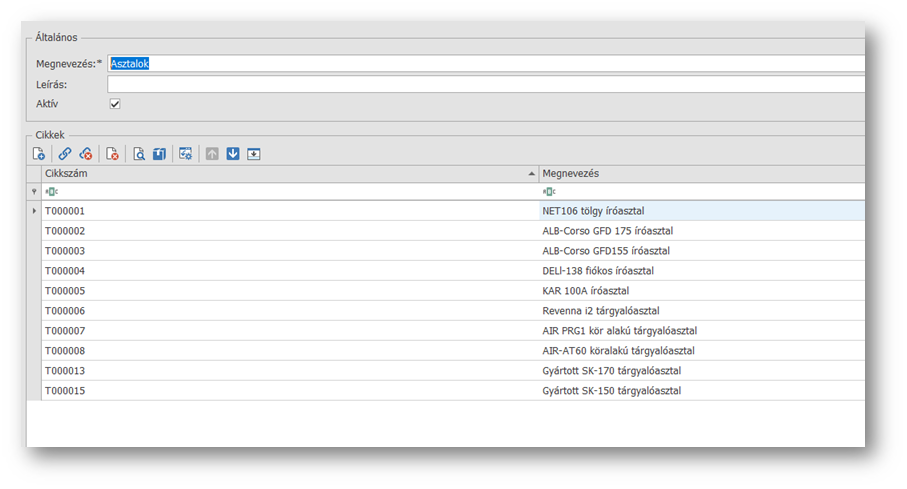This screenshot has width=907, height=489.
Task: Click the delete document icon
Action: point(113,154)
